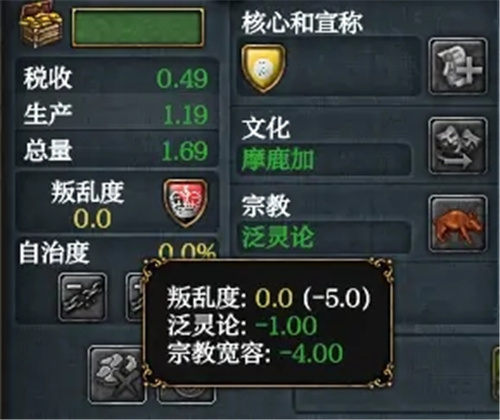The width and height of the screenshot is (500, 420).
Task: Click the treasure chest icon
Action: pos(42,25)
